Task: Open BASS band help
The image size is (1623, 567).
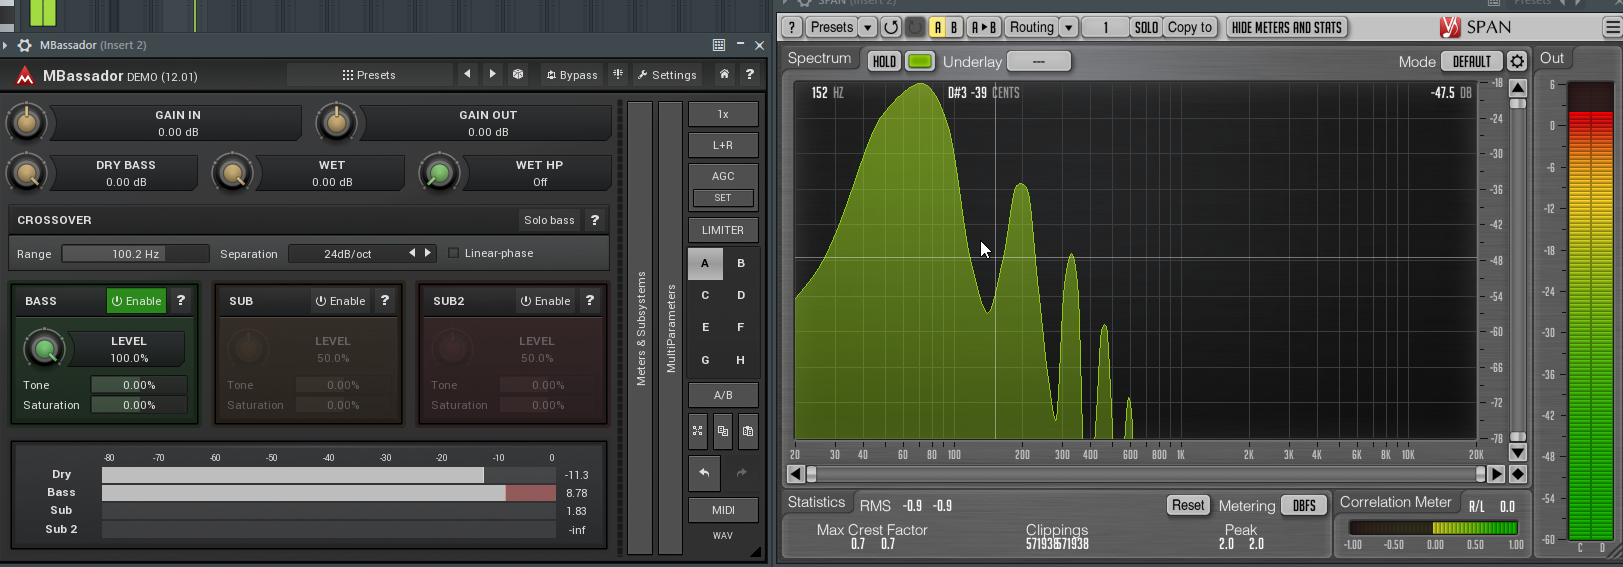Action: tap(181, 300)
